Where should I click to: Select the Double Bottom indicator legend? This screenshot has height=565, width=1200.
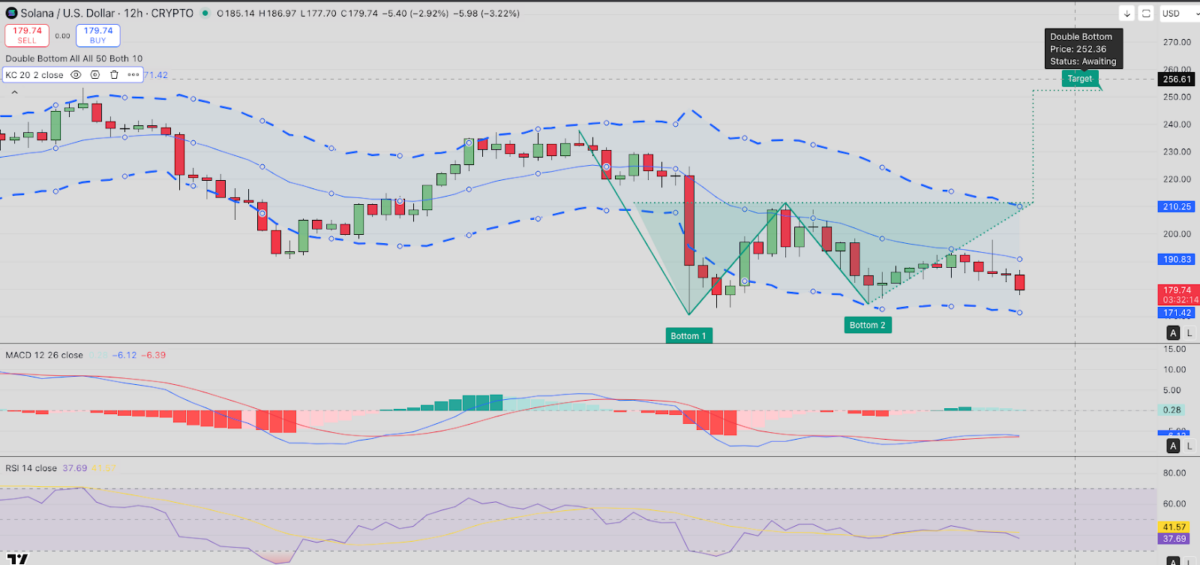[x=74, y=59]
